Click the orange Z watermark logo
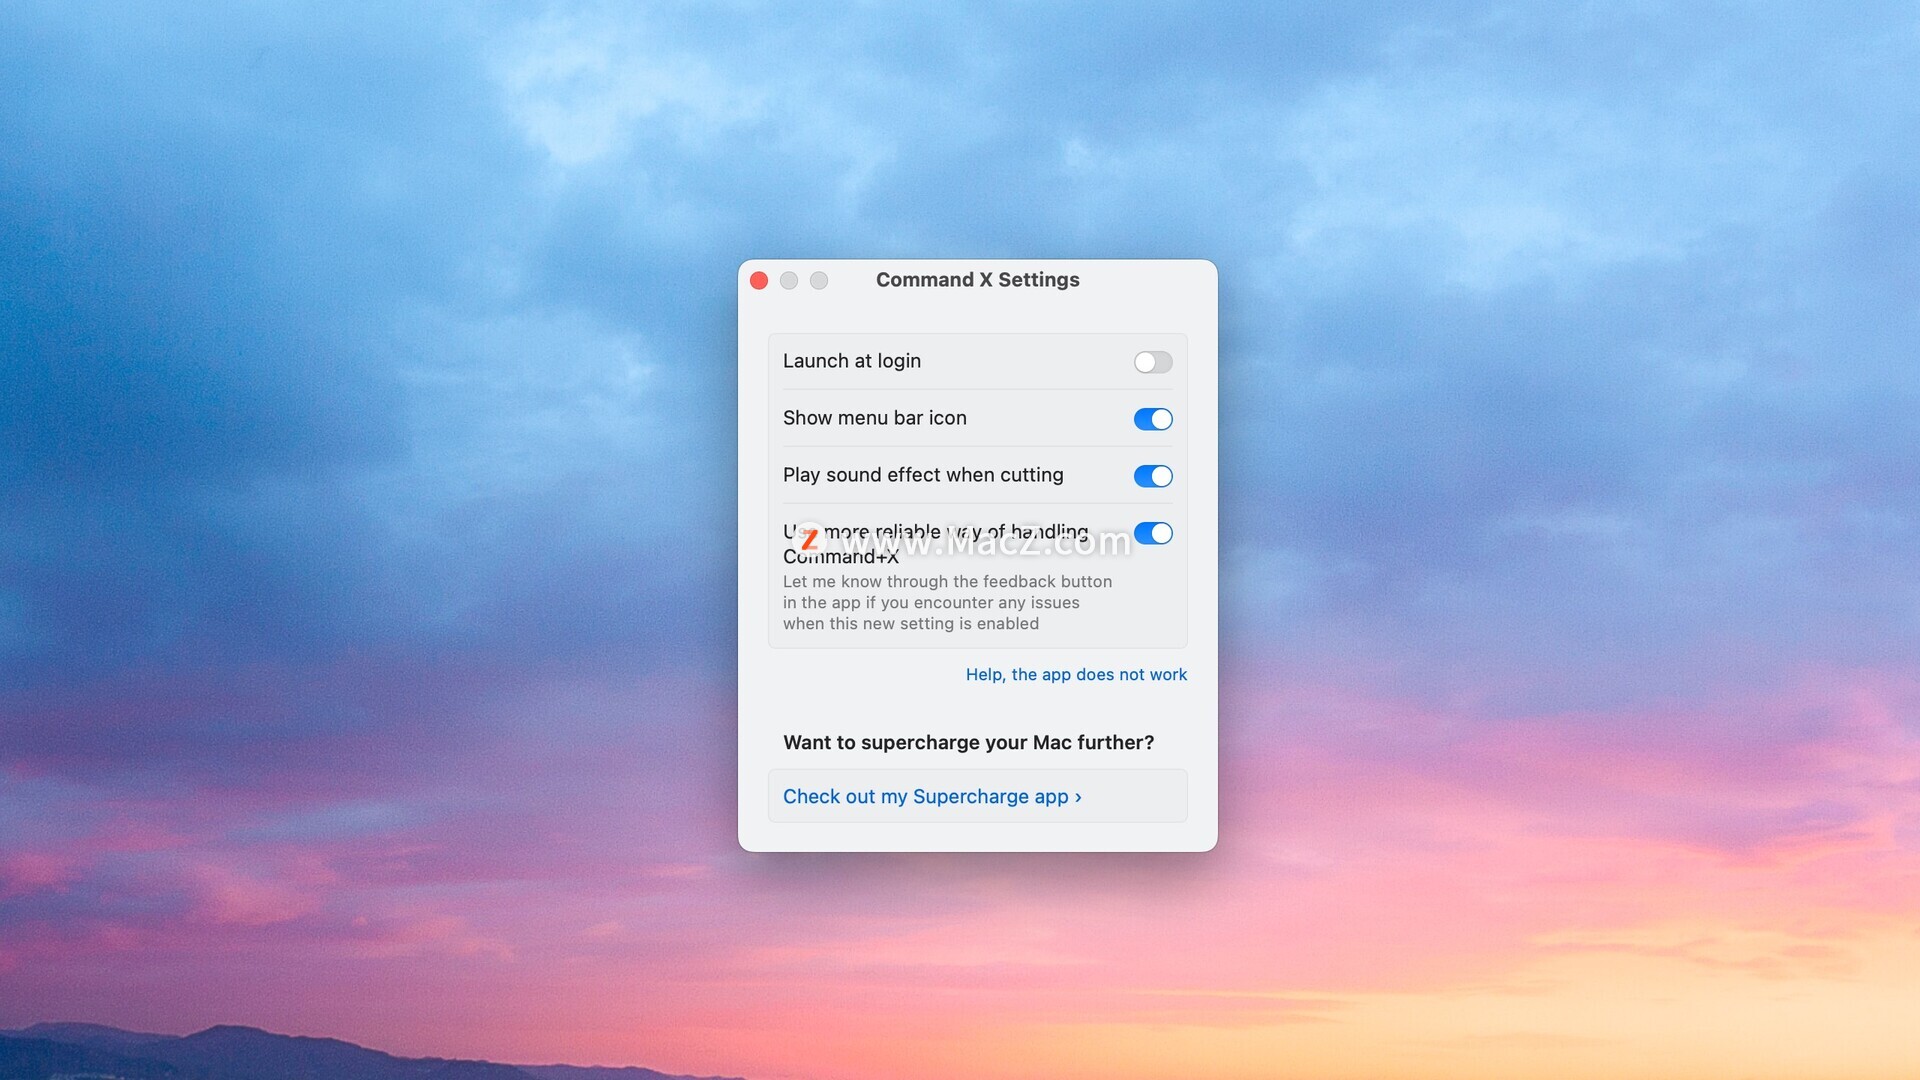Image resolution: width=1920 pixels, height=1080 pixels. 809,540
